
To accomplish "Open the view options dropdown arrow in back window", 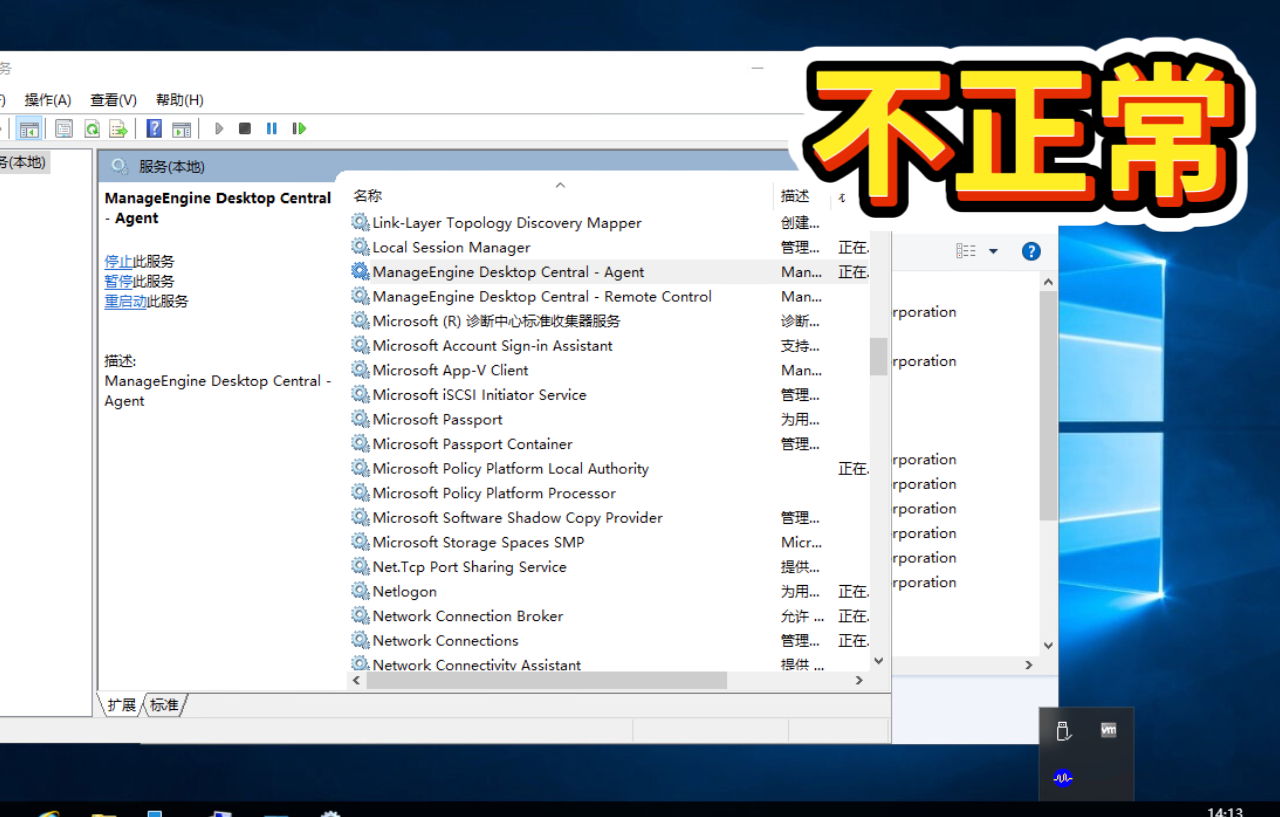I will tap(993, 251).
